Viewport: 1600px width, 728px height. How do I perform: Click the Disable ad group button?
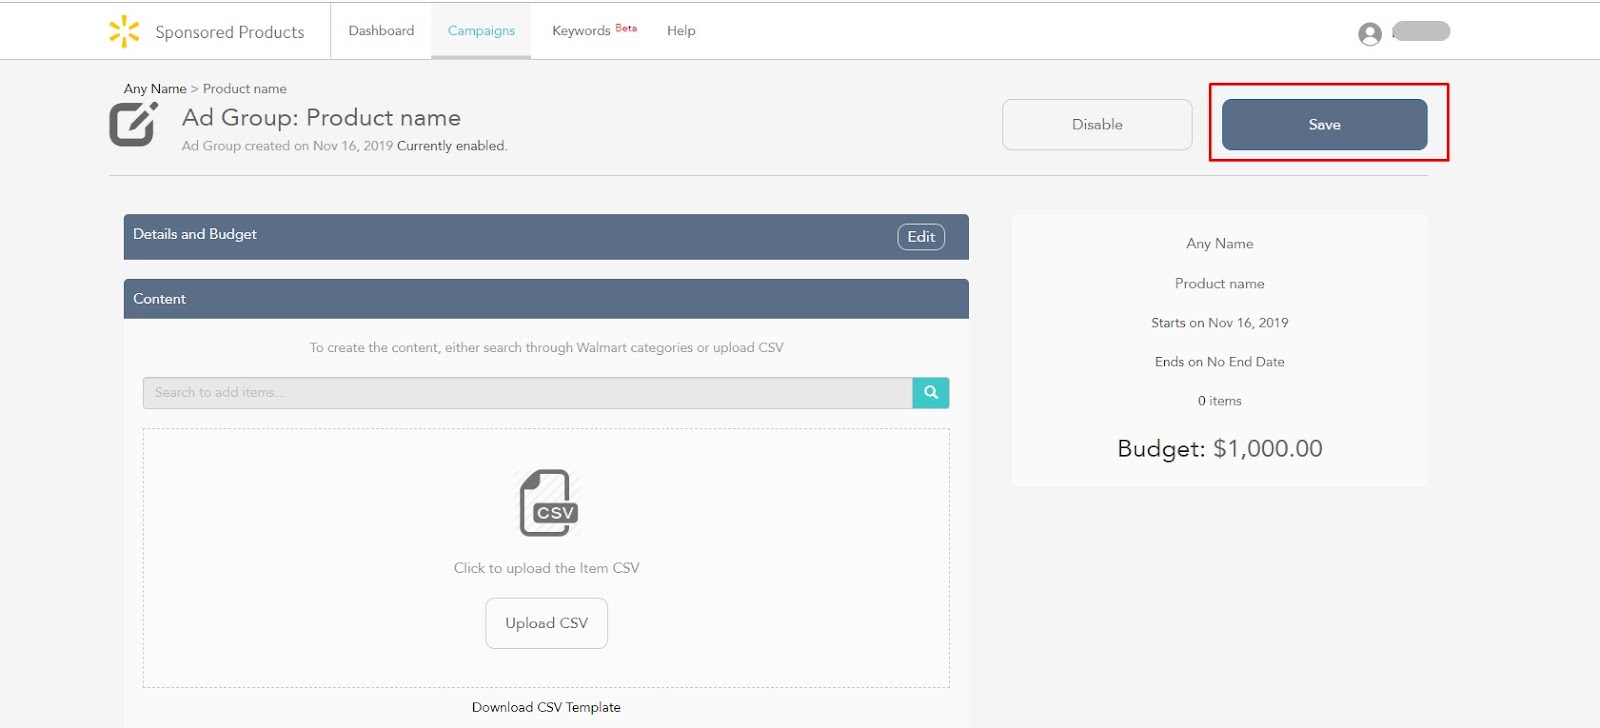point(1097,124)
